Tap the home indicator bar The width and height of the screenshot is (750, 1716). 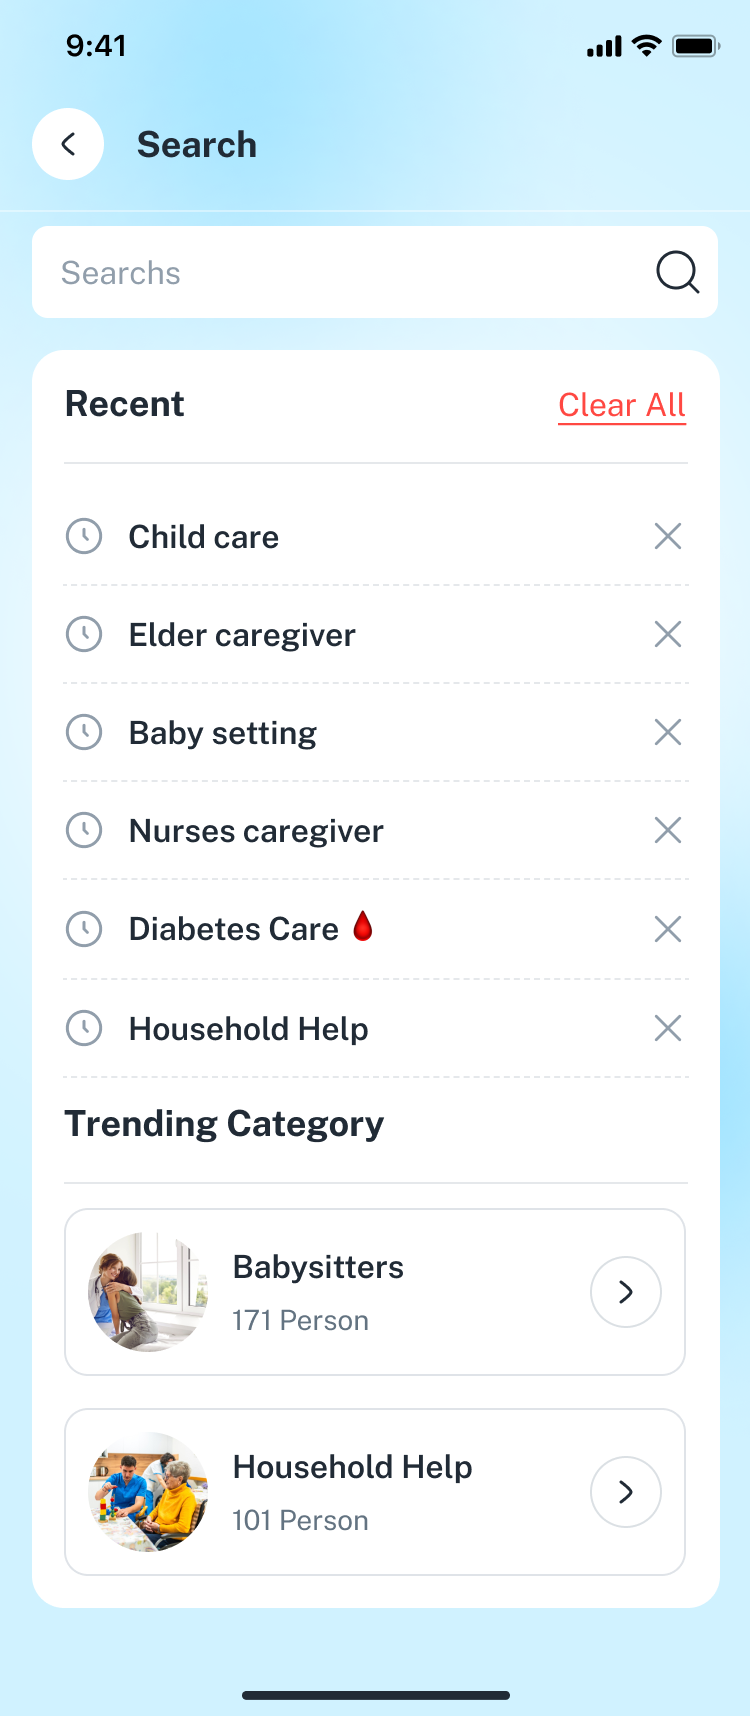click(x=375, y=1695)
